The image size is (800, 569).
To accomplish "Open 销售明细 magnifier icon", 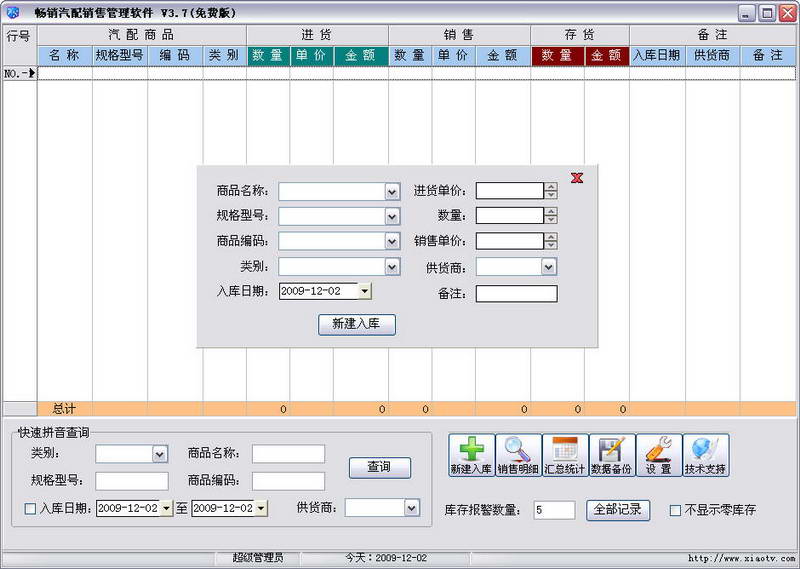I will (518, 455).
